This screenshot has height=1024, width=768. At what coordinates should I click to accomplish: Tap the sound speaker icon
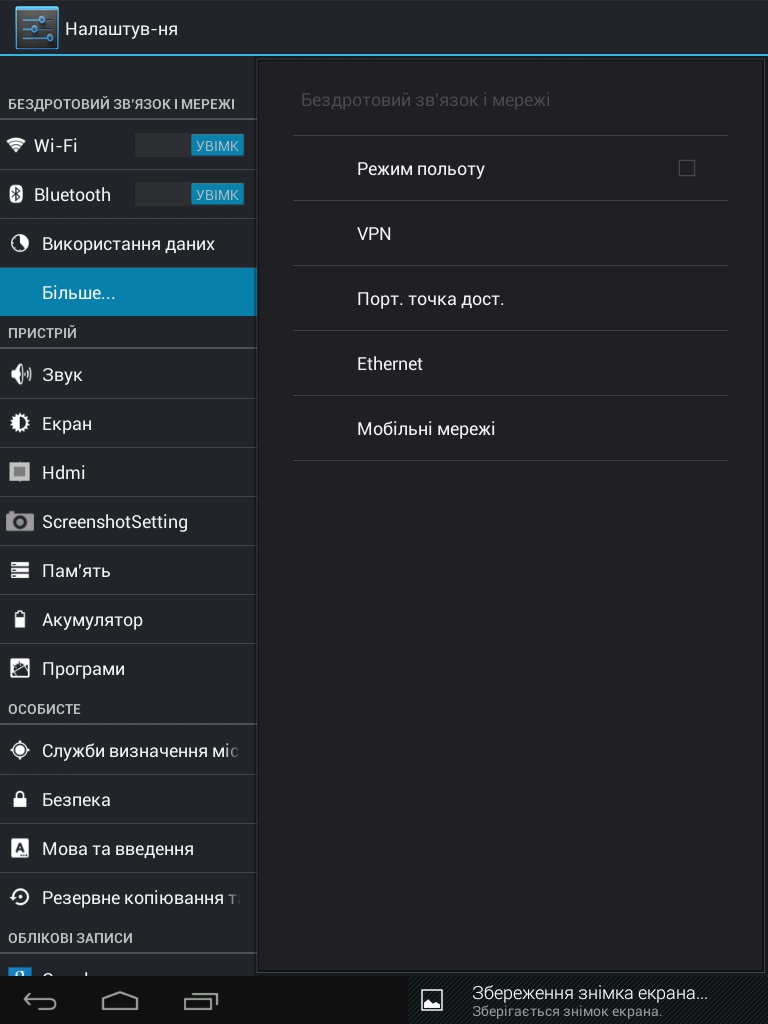[20, 374]
